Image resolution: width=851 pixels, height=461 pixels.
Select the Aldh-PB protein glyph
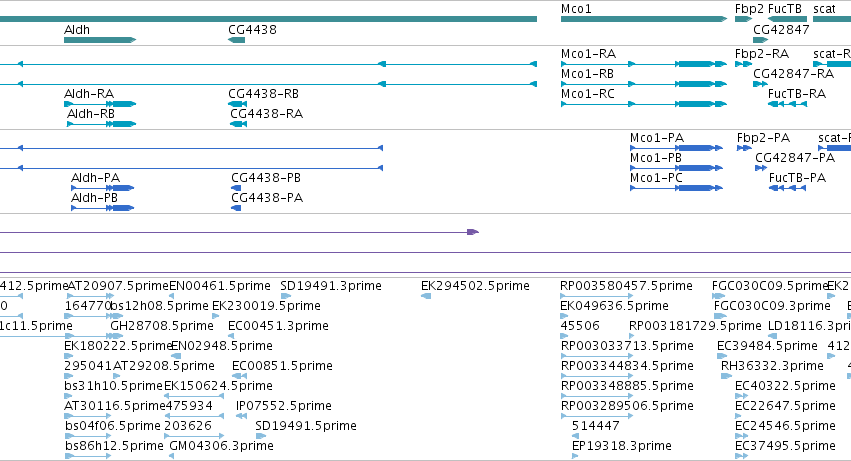click(103, 208)
